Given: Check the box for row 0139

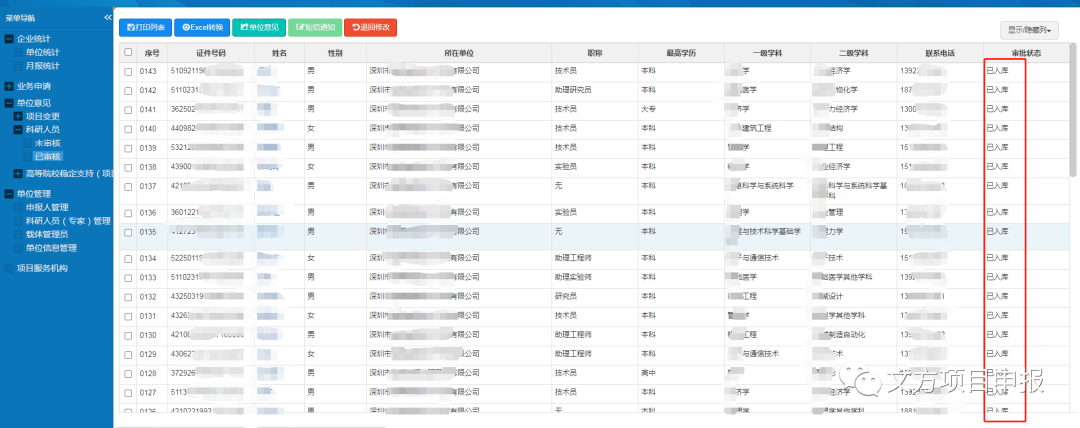Looking at the screenshot, I should pyautogui.click(x=128, y=148).
